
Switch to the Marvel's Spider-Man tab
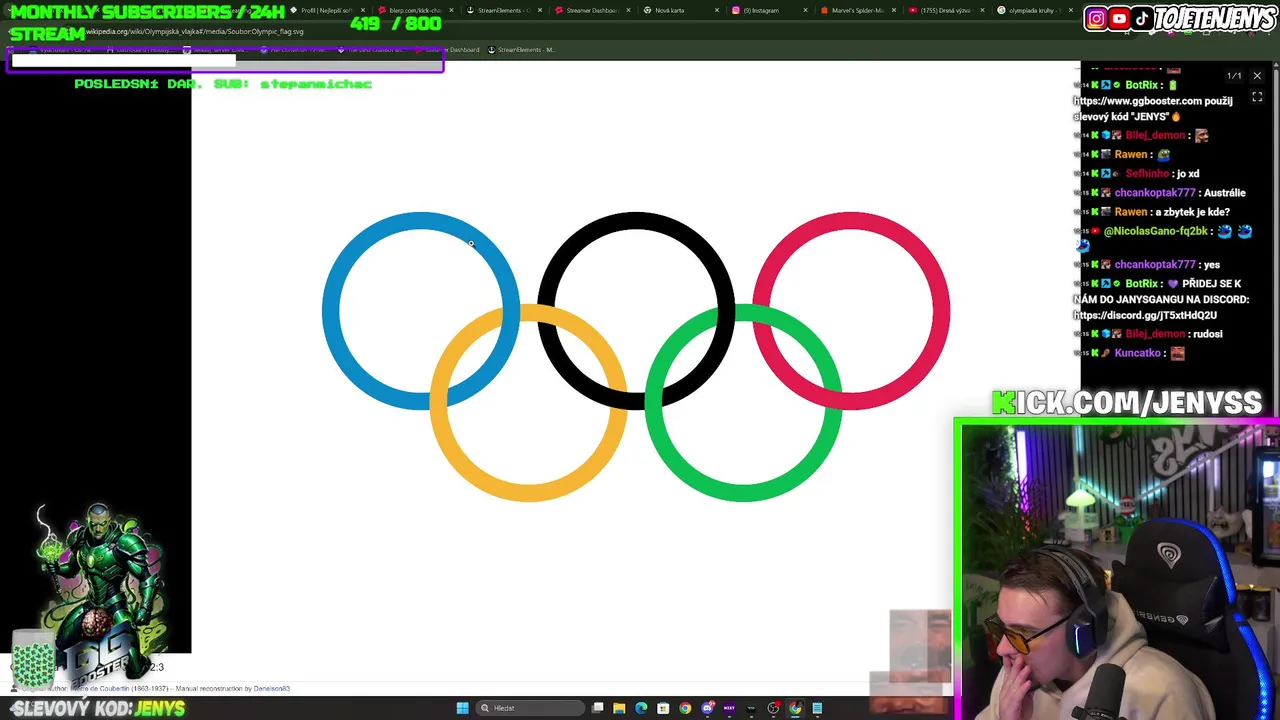point(857,10)
